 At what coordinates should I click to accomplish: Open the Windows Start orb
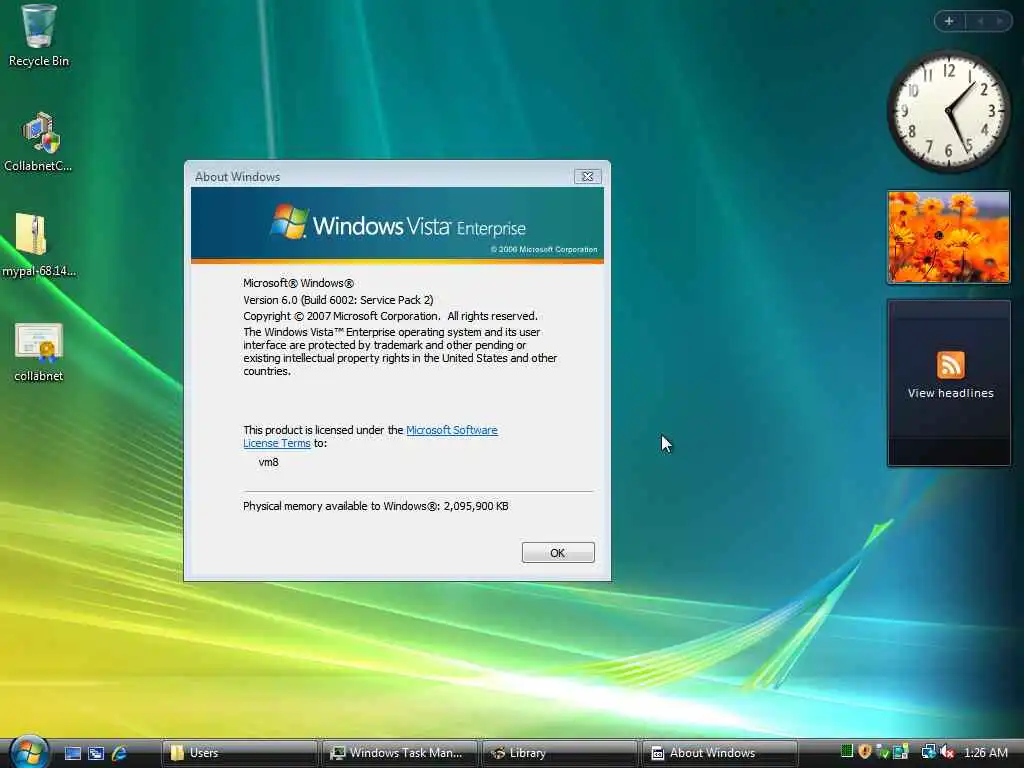(x=29, y=752)
